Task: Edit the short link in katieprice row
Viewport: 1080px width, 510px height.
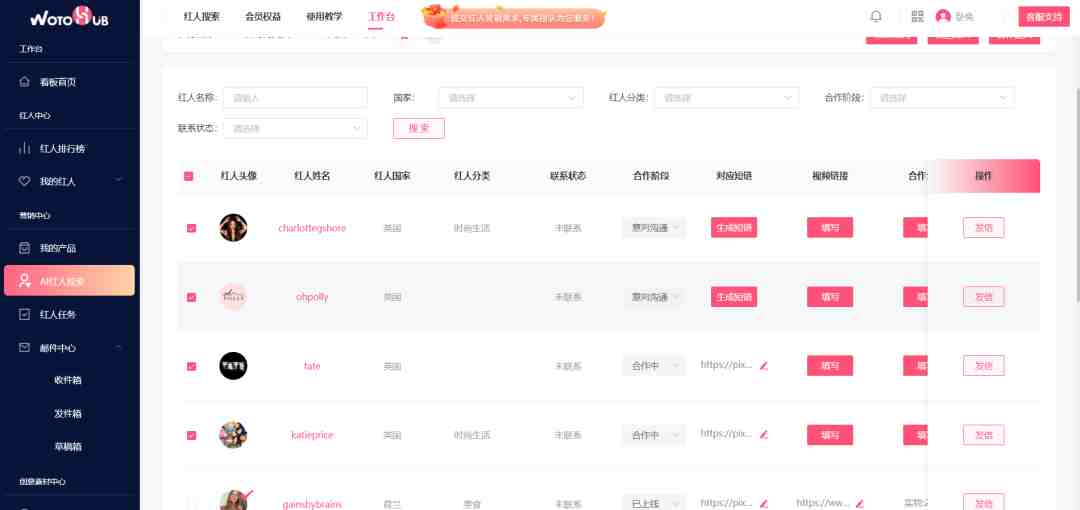Action: (x=763, y=434)
